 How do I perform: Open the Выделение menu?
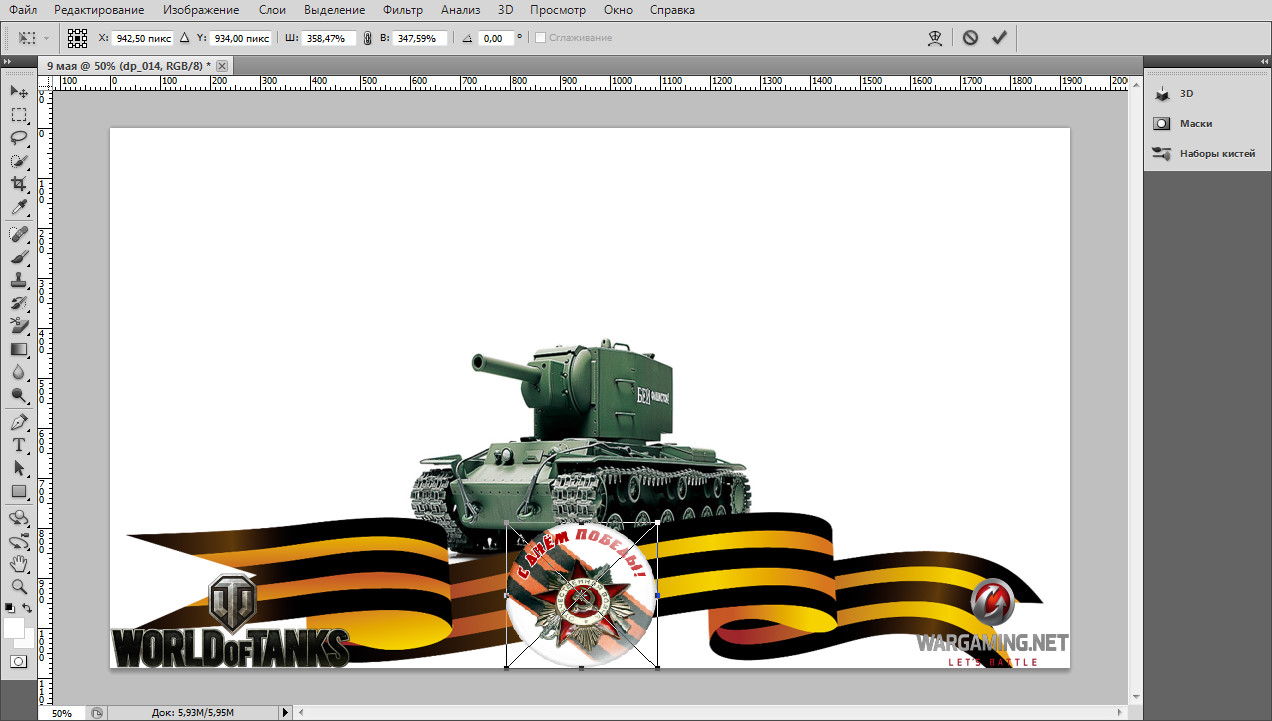point(333,10)
